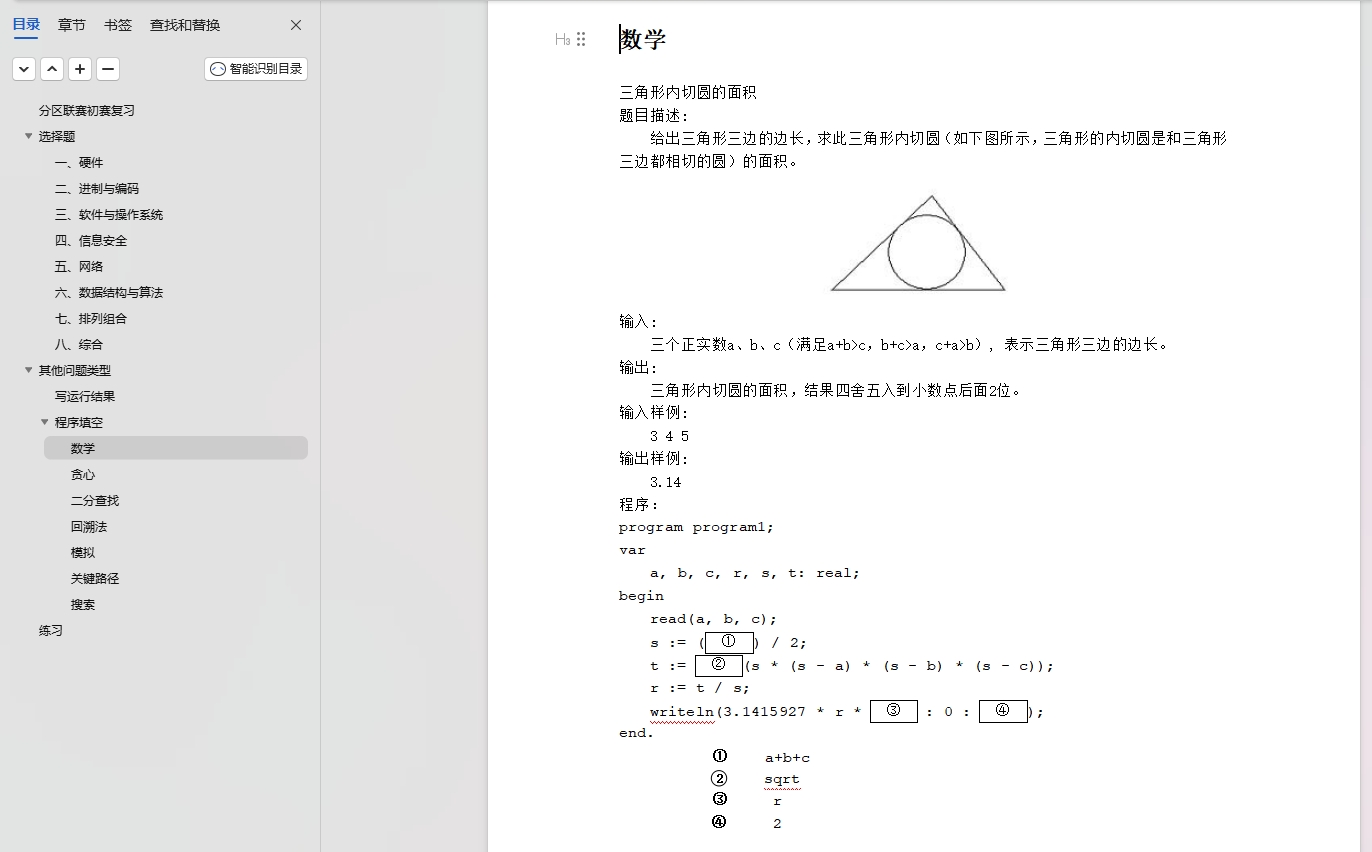
Task: Click the sample input '3 4 5'
Action: tap(669, 436)
